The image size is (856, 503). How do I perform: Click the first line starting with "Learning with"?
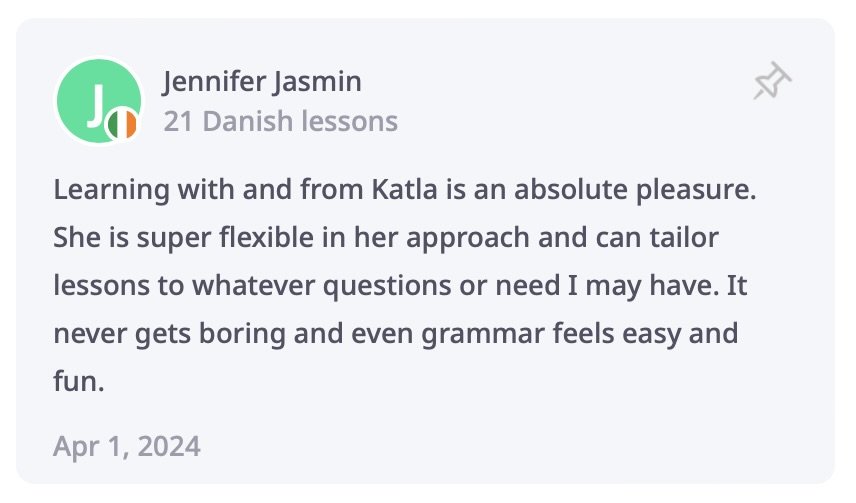(405, 190)
